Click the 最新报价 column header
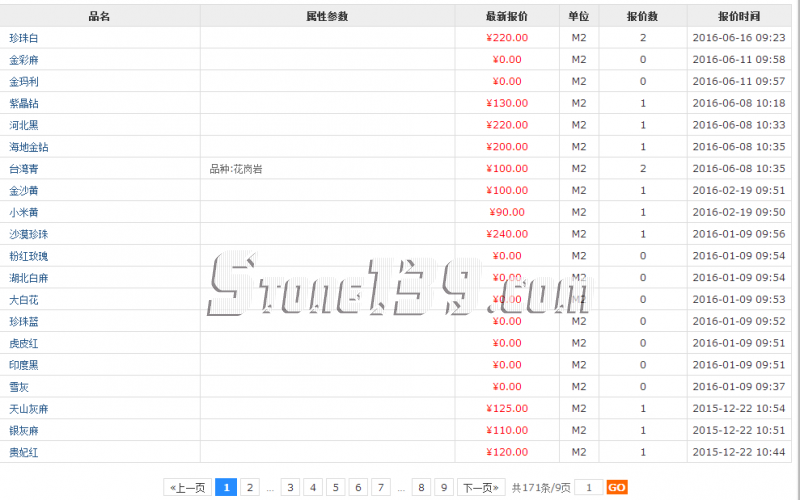 pos(507,16)
